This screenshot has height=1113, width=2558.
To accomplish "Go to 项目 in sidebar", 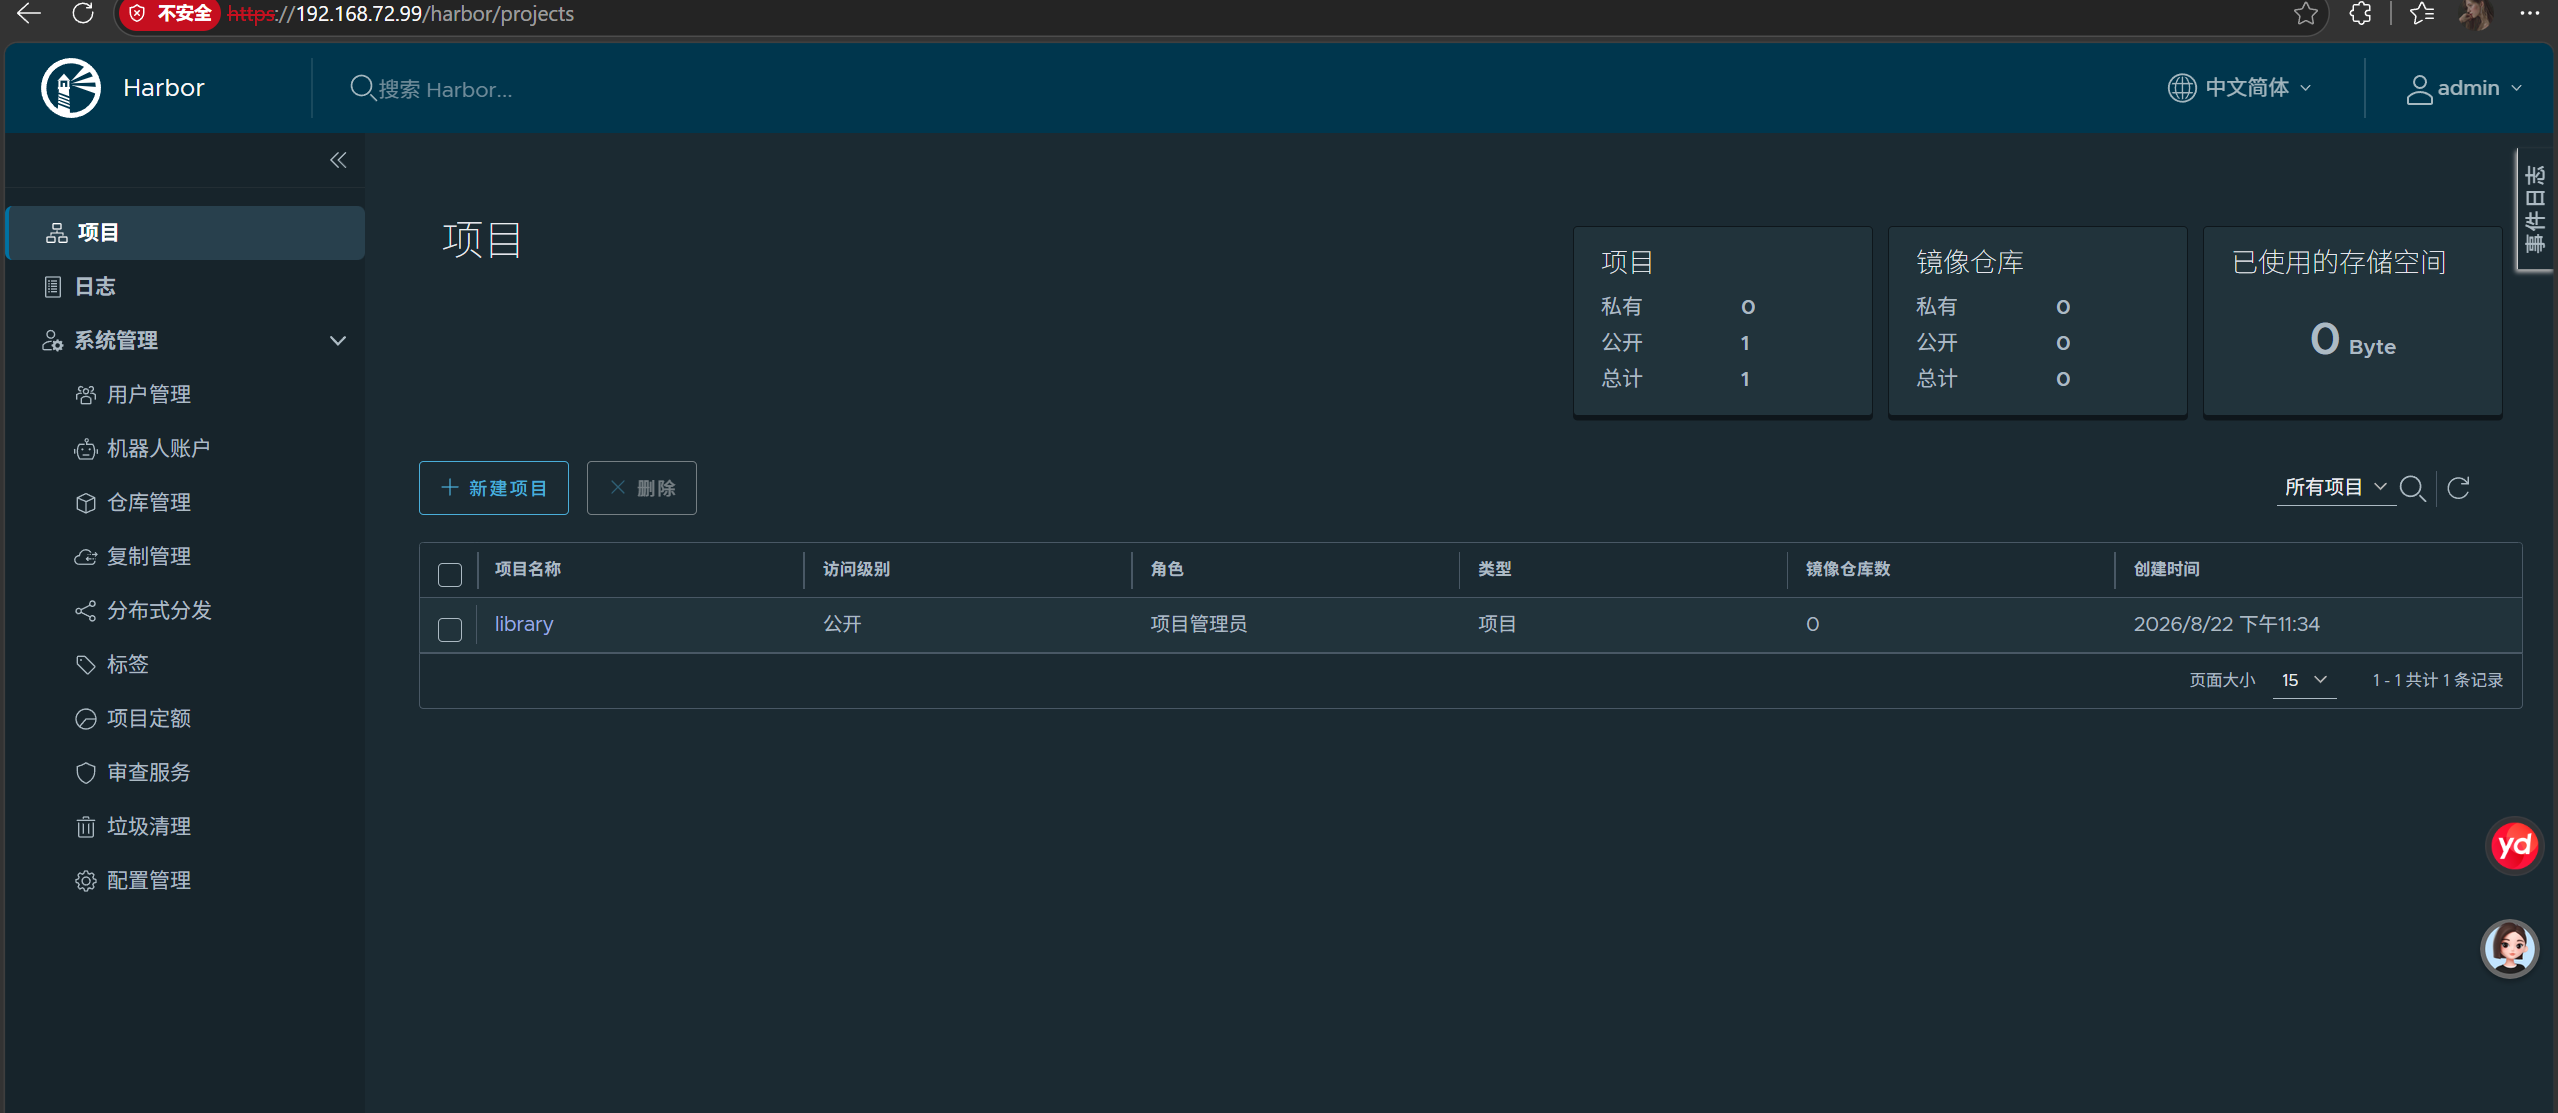I will (x=185, y=233).
